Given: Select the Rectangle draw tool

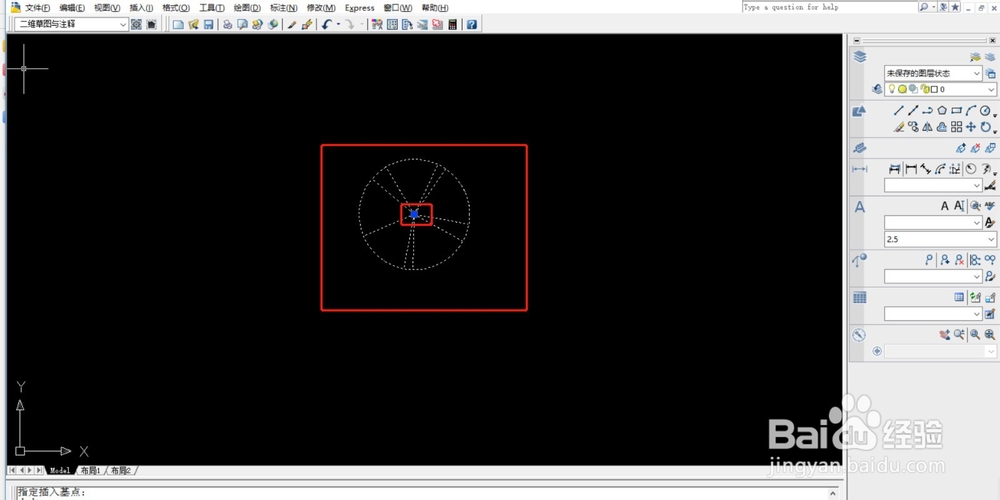Looking at the screenshot, I should [x=956, y=110].
